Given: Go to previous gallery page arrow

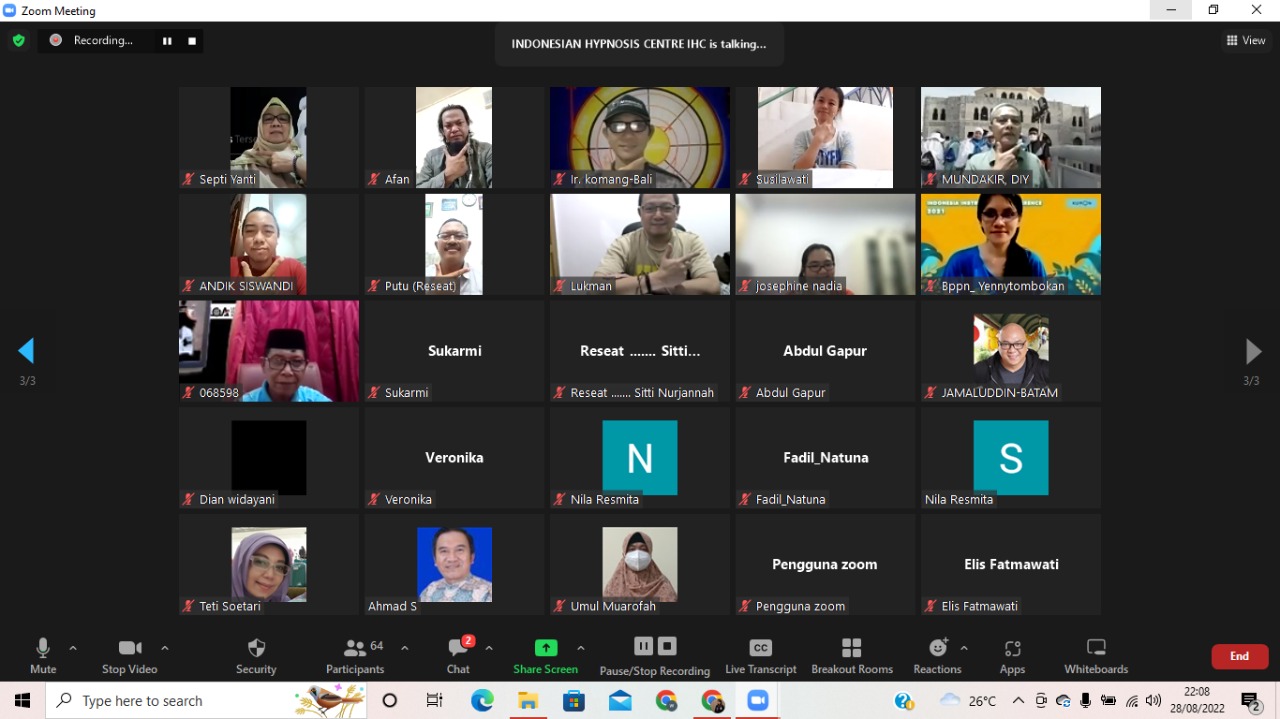Looking at the screenshot, I should click(x=26, y=351).
